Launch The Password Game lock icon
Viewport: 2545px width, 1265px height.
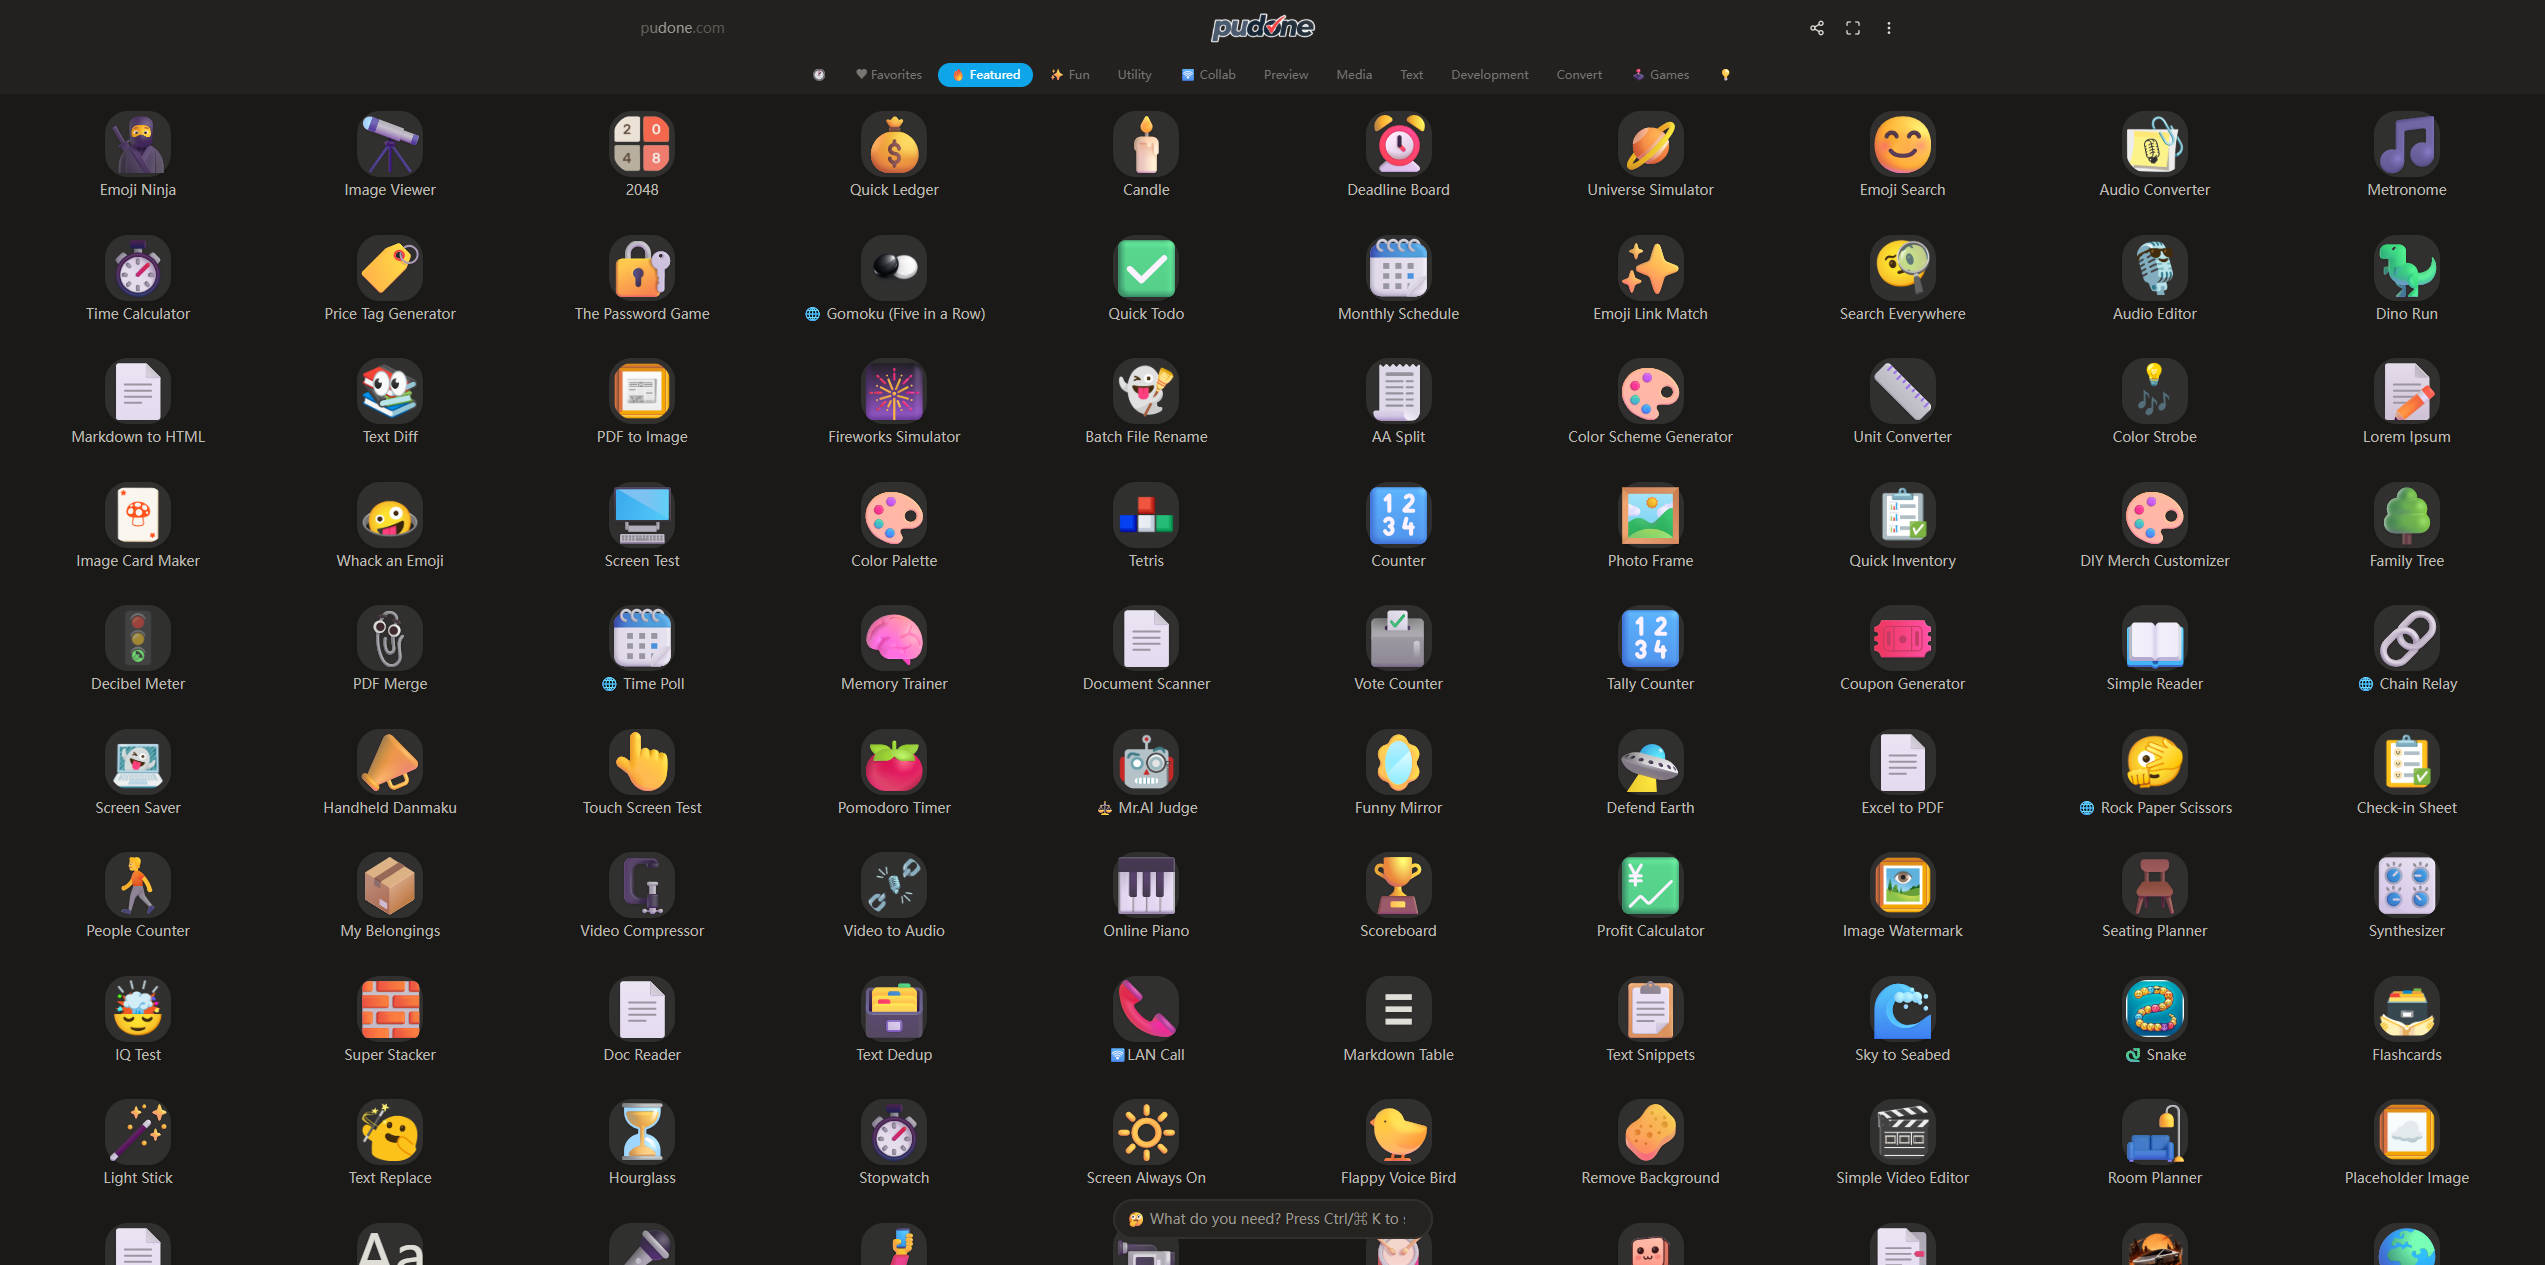click(x=642, y=268)
